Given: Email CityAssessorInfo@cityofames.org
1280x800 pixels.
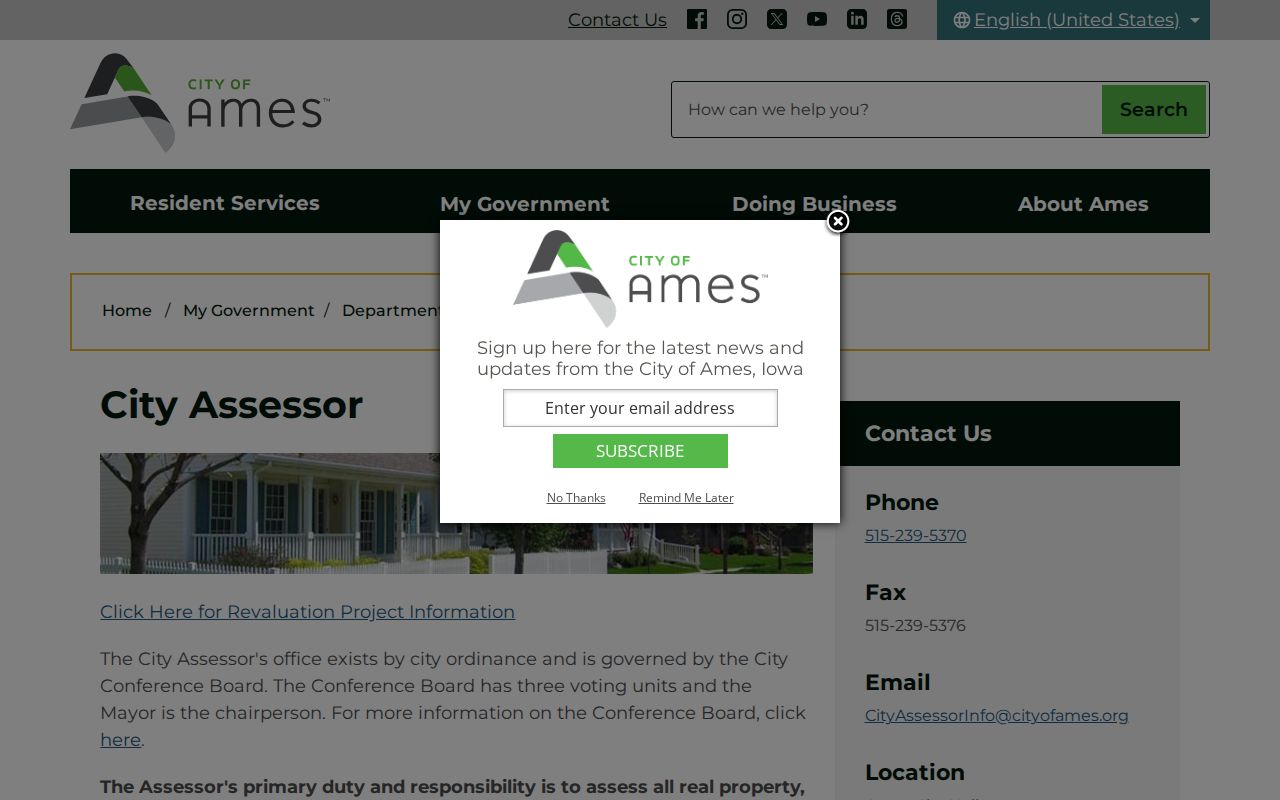Looking at the screenshot, I should [996, 715].
